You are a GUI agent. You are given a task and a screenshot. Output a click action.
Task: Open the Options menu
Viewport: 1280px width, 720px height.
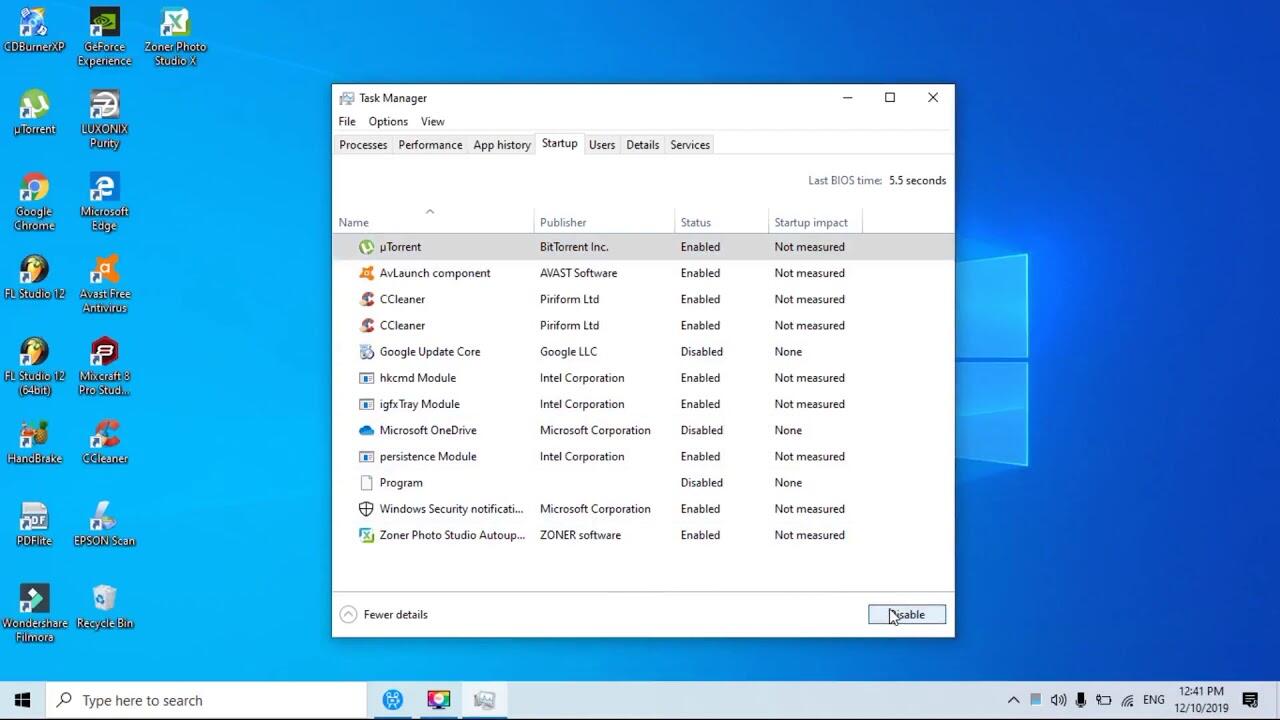pyautogui.click(x=388, y=122)
